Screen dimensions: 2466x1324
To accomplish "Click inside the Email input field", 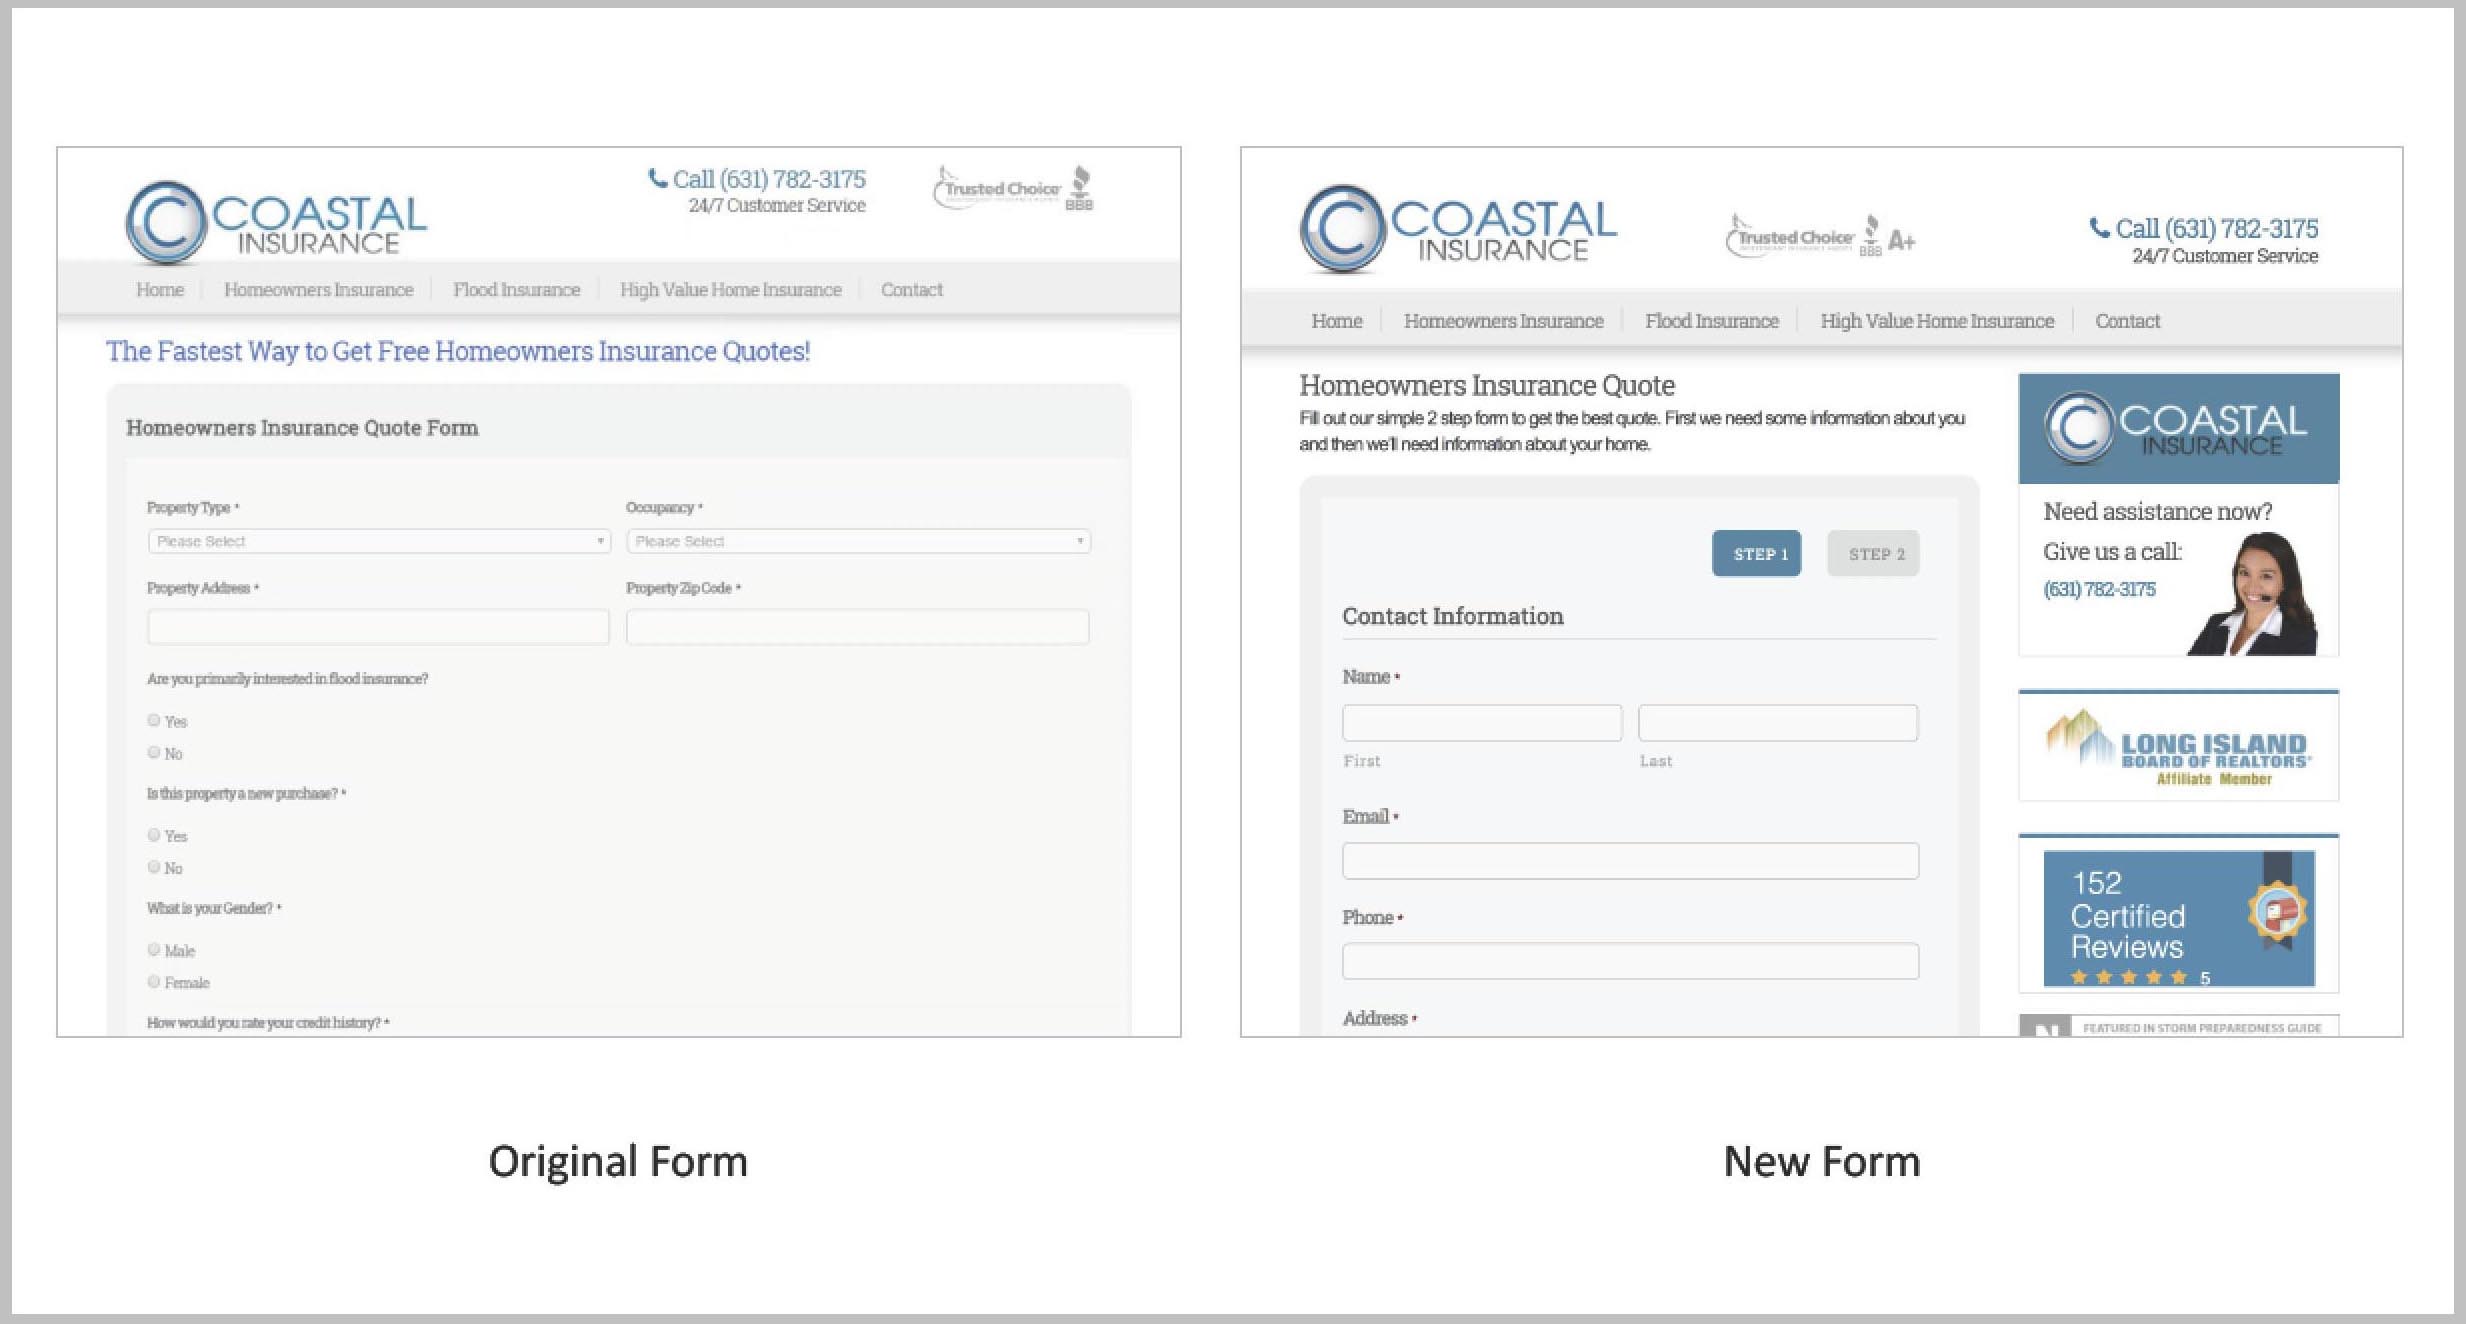I will point(1630,860).
